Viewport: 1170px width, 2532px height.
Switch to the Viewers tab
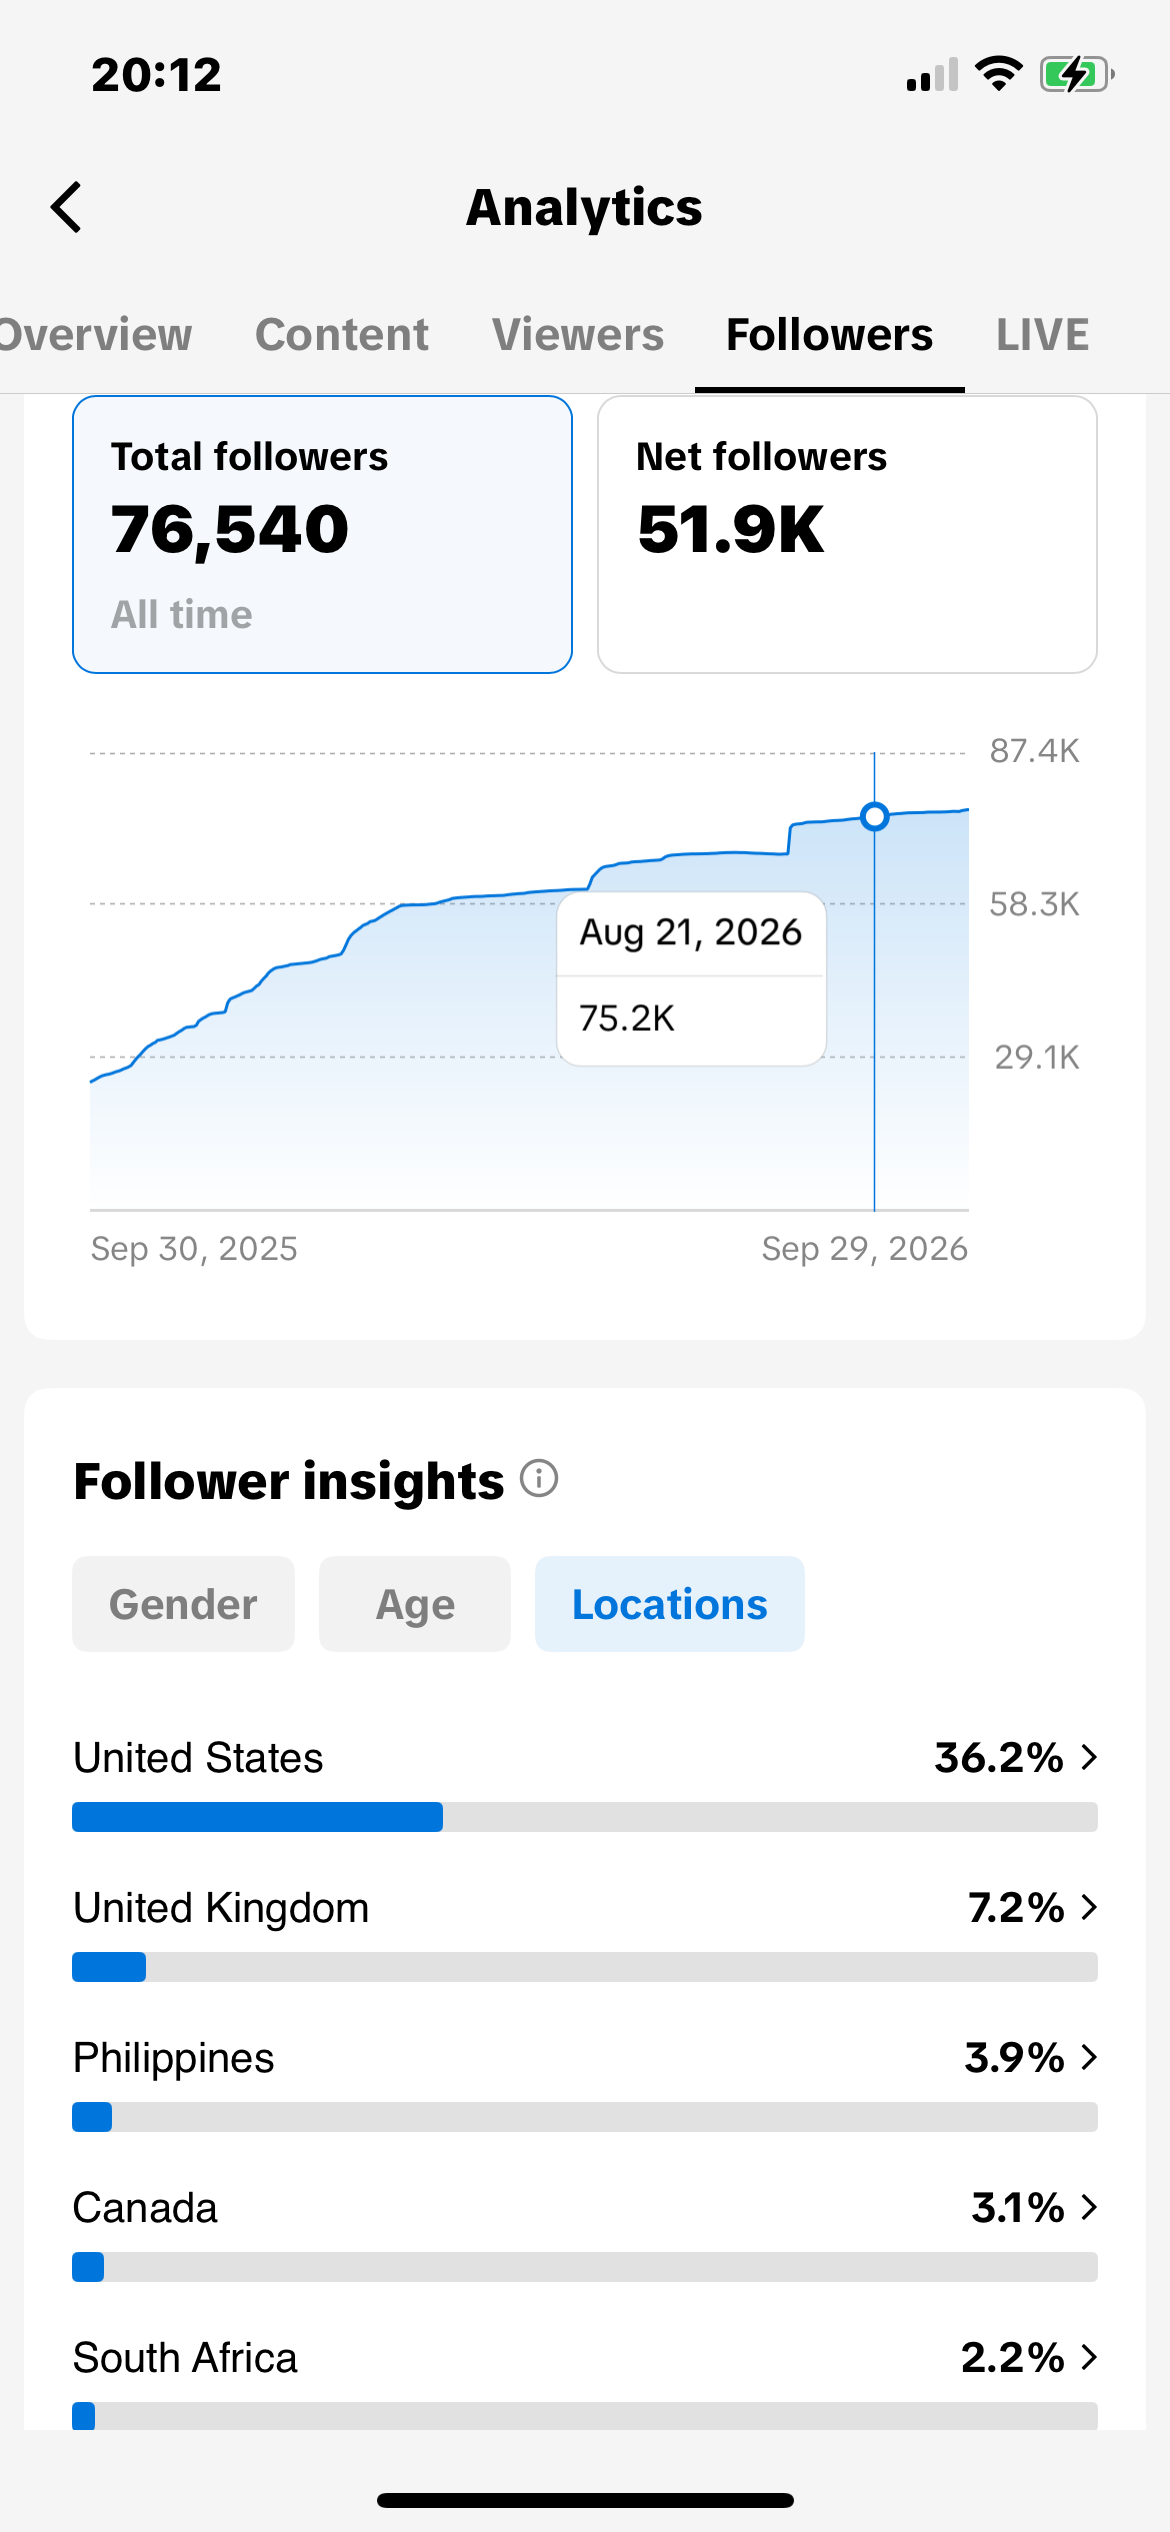[578, 335]
